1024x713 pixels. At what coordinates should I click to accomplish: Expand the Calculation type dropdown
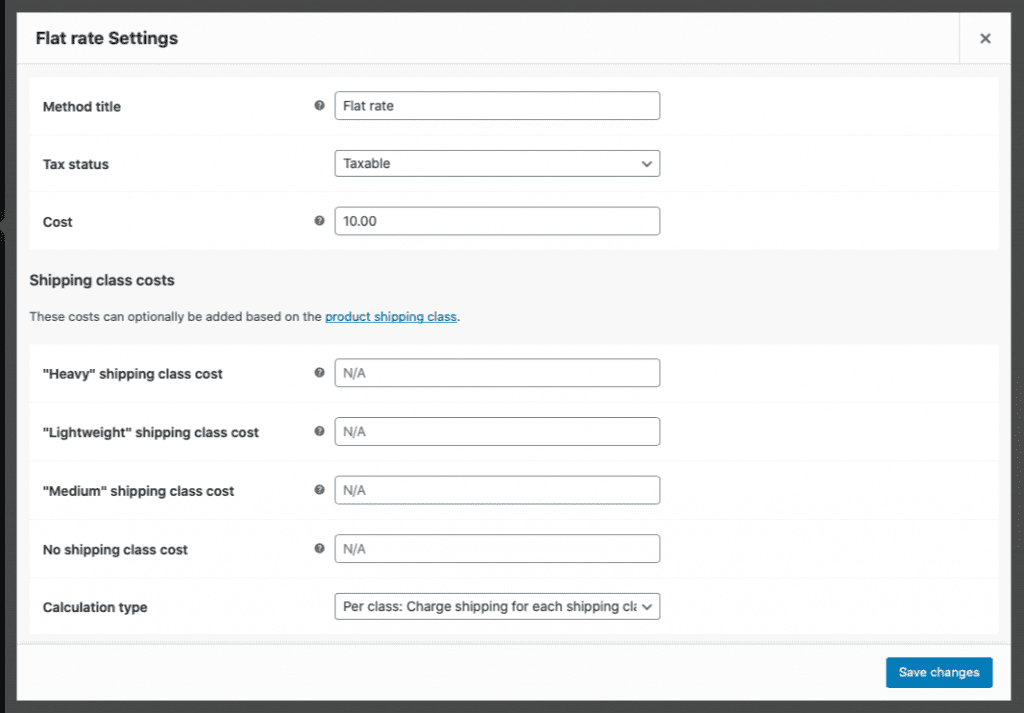pos(497,606)
